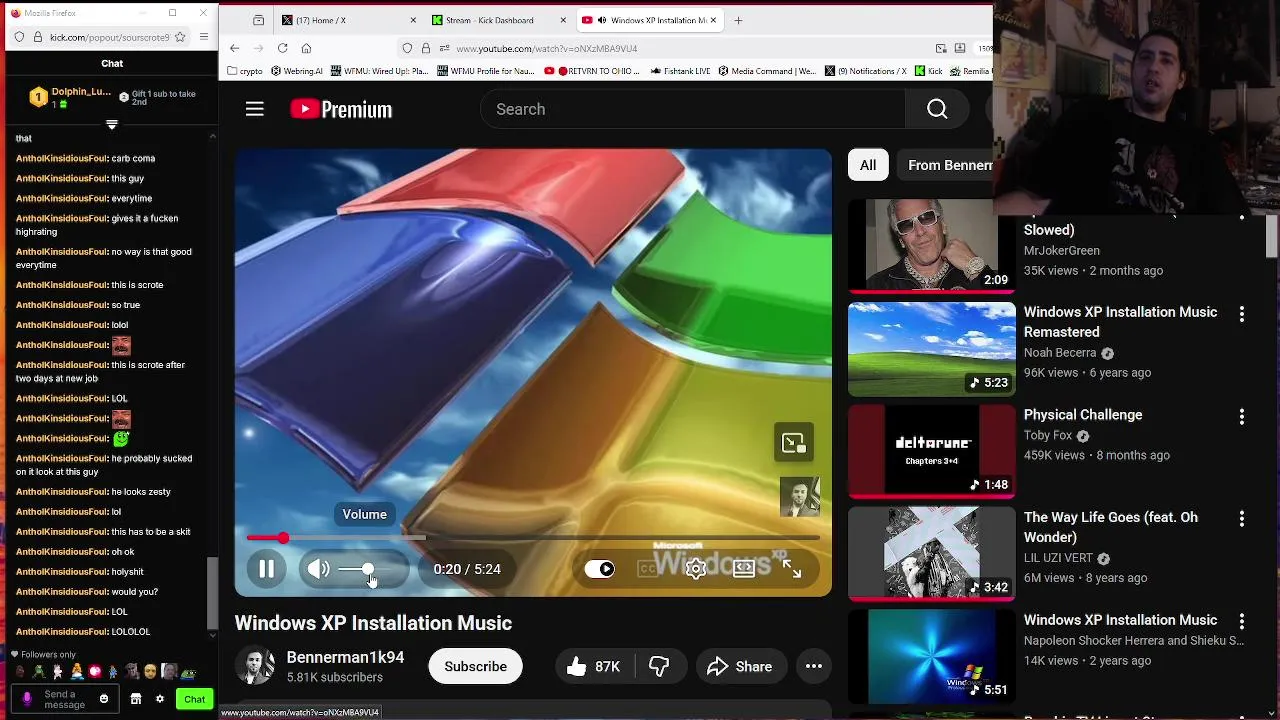Open more actions ellipsis below the video

point(814,667)
